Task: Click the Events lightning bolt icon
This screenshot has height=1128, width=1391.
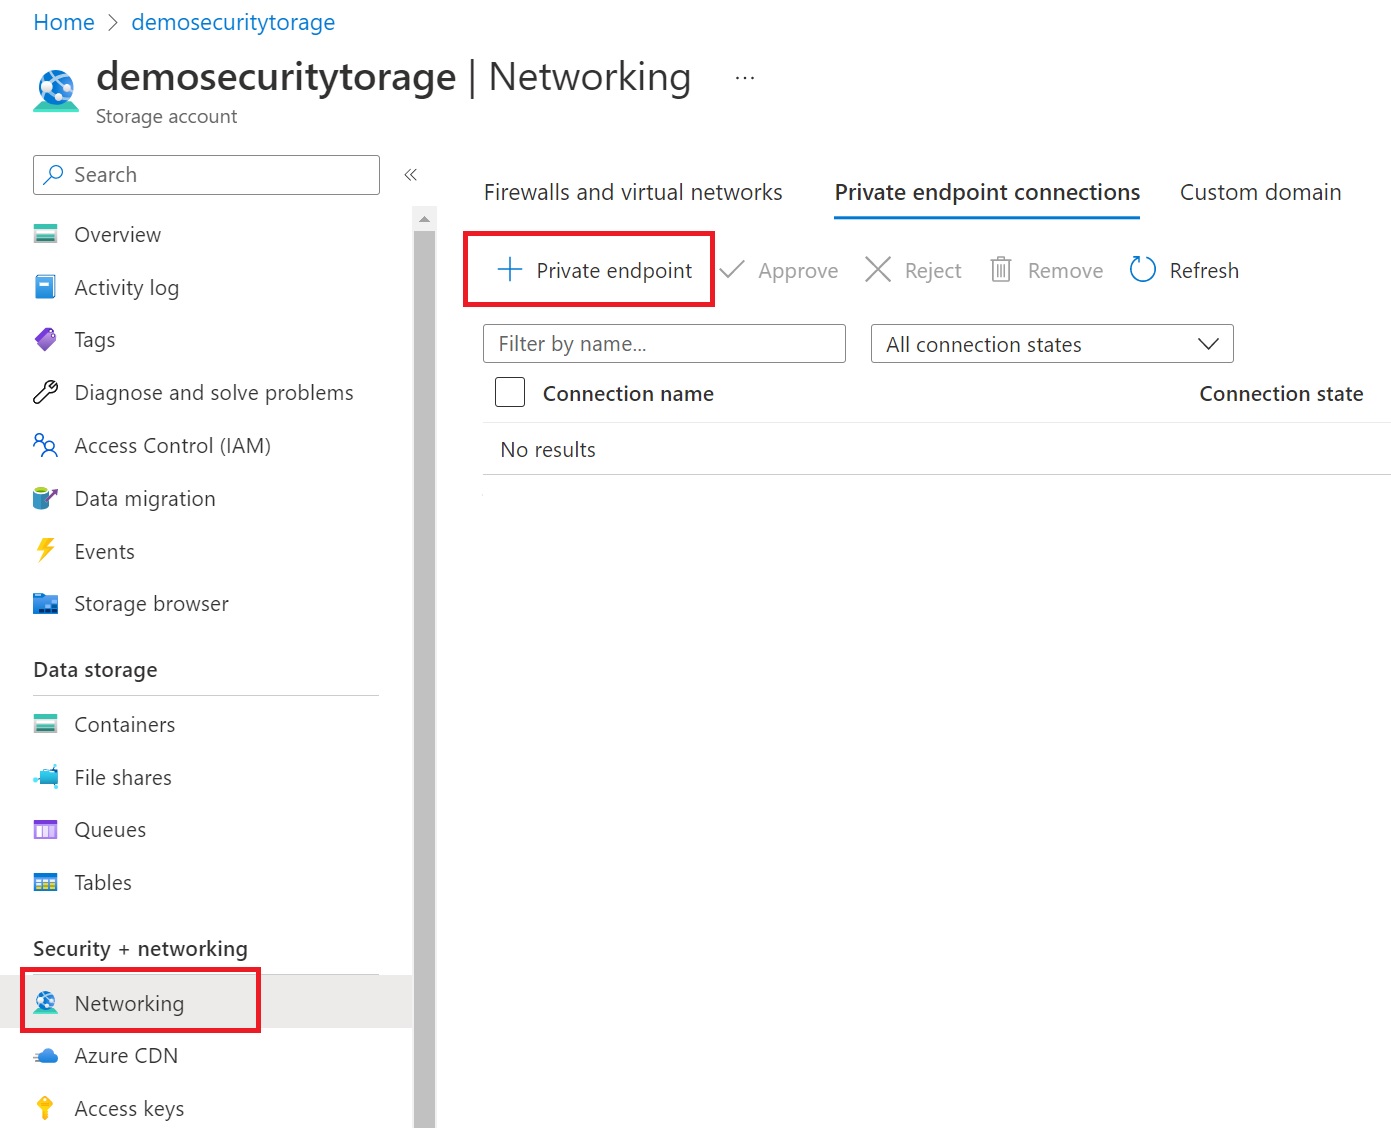Action: click(x=46, y=551)
